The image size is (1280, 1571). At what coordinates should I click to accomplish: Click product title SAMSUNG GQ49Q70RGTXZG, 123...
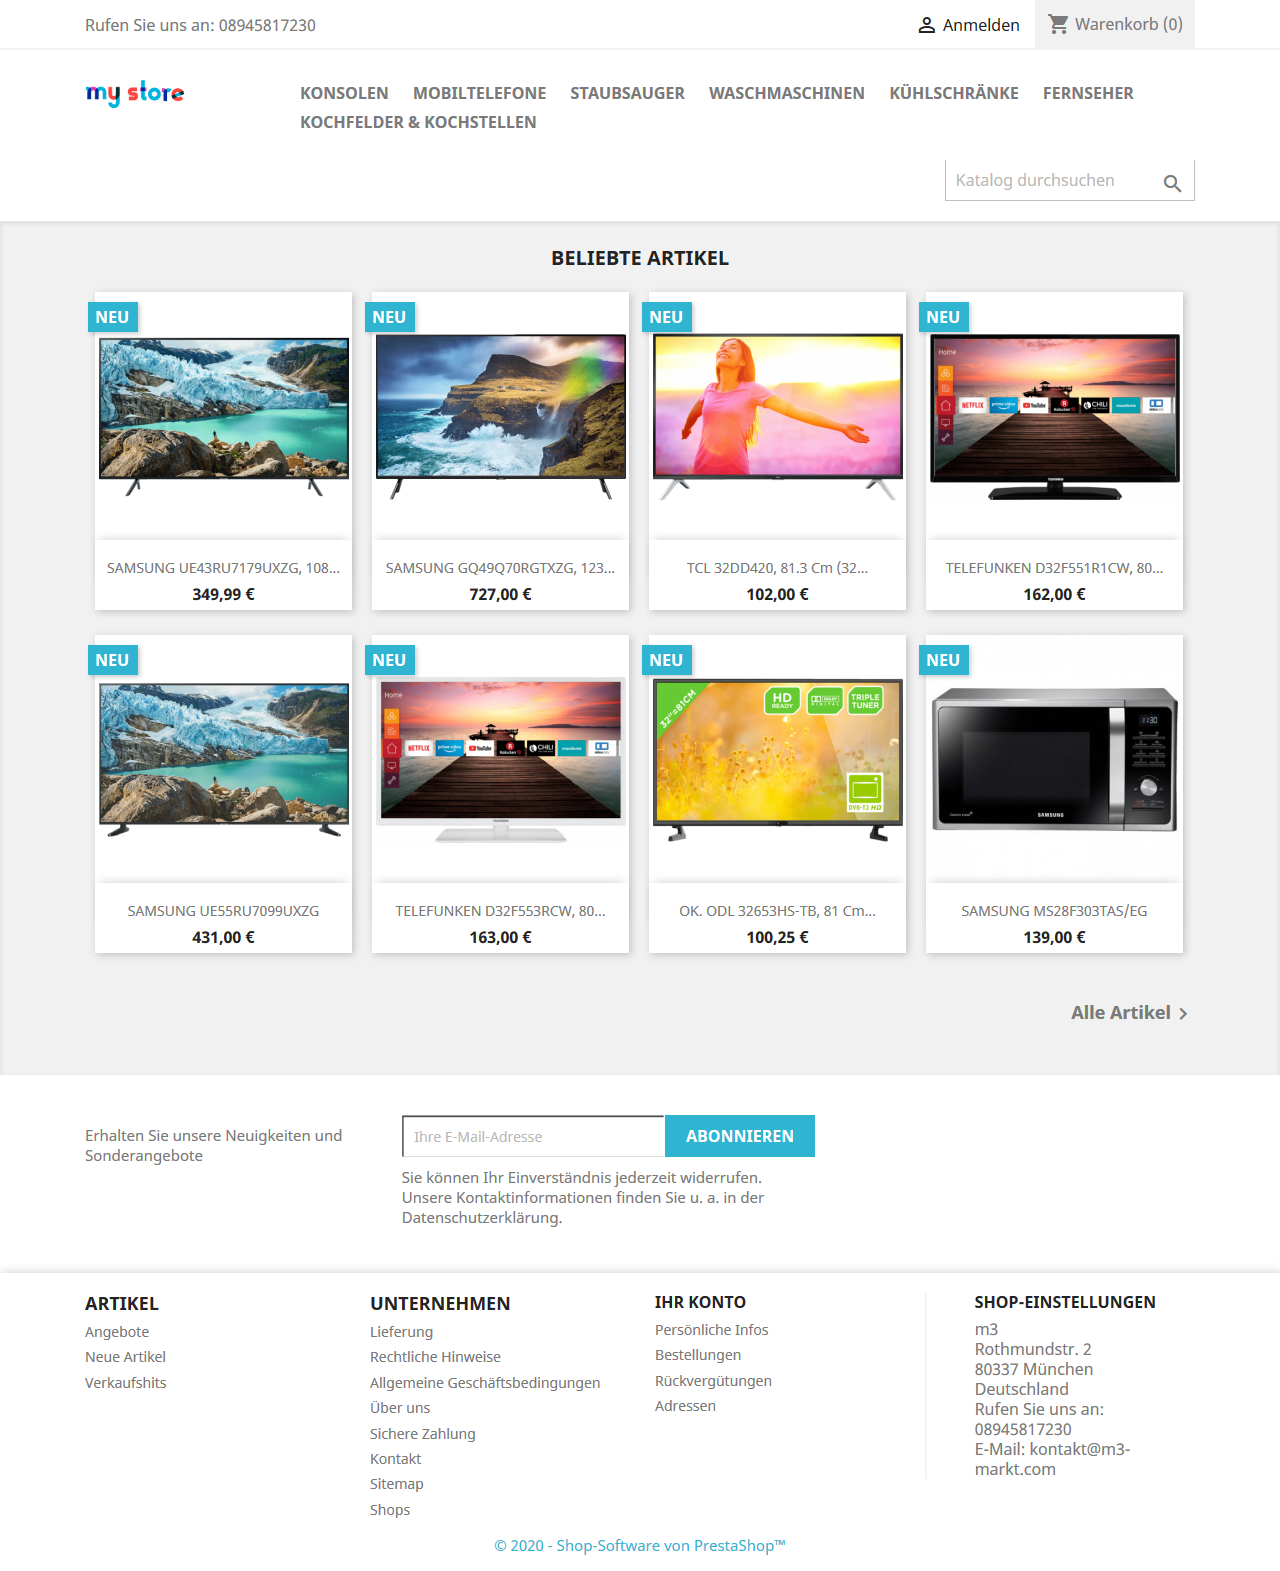tap(500, 568)
